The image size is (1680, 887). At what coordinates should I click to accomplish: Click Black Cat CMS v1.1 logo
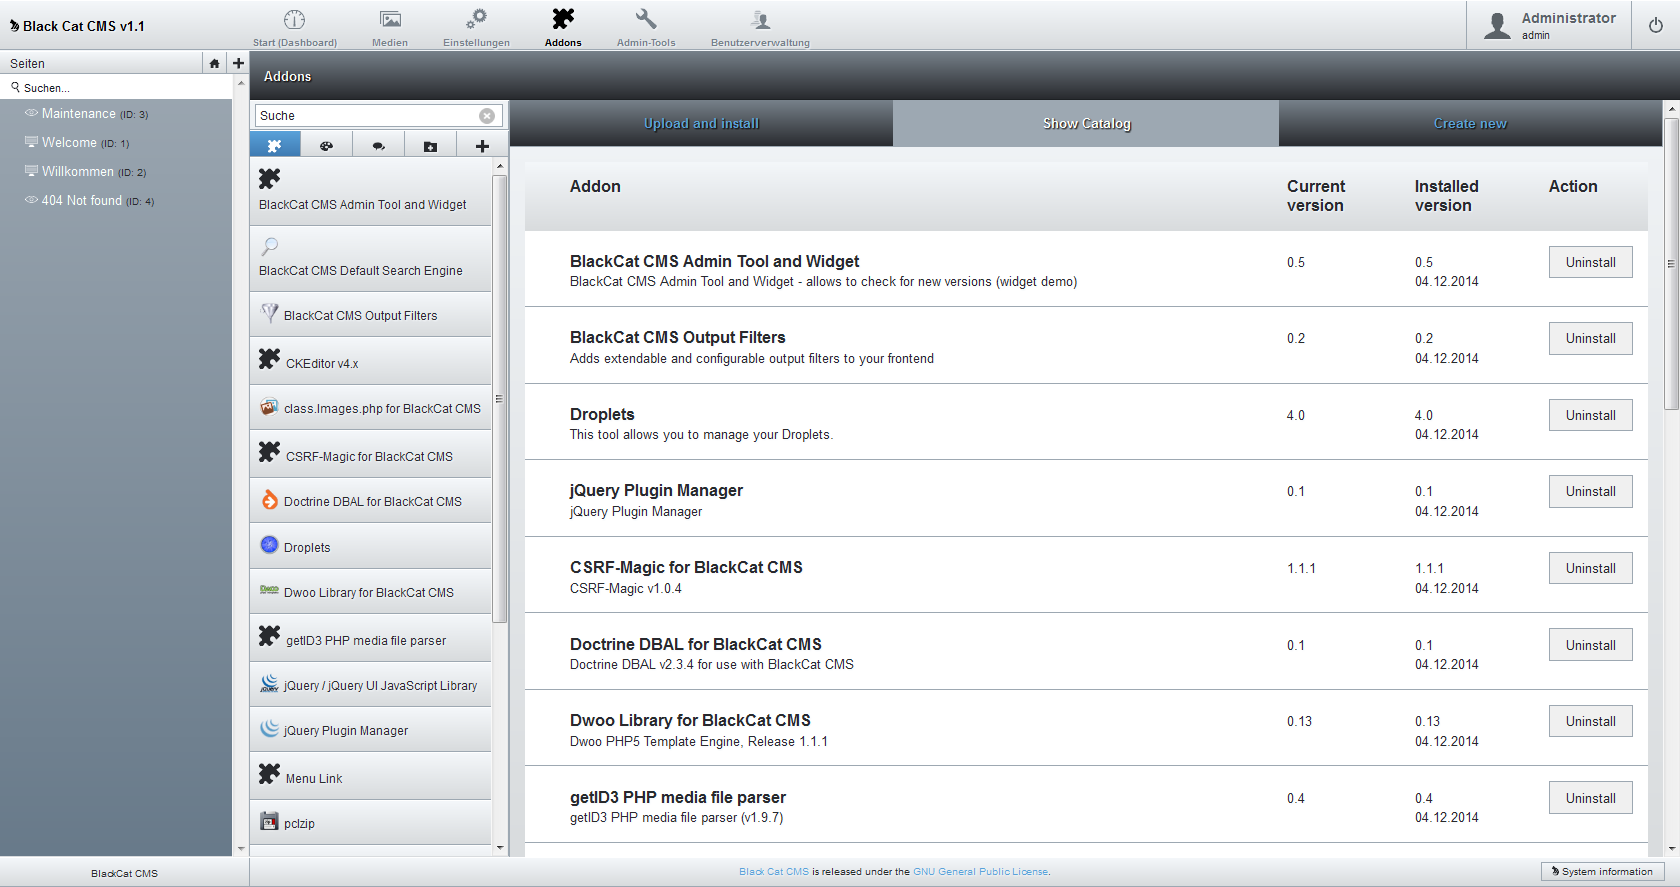click(x=77, y=26)
